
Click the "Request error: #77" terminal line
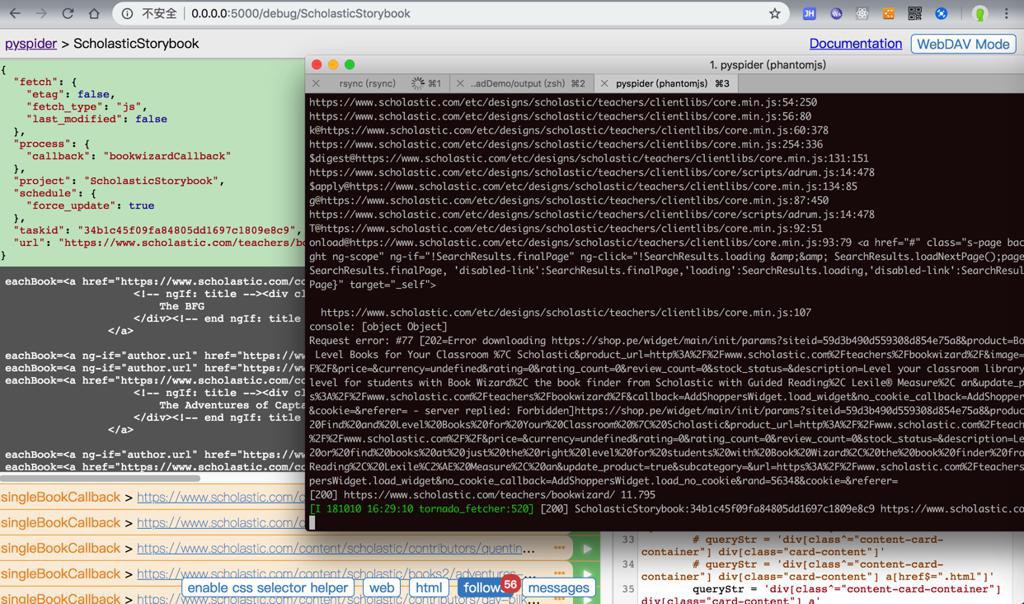point(666,341)
